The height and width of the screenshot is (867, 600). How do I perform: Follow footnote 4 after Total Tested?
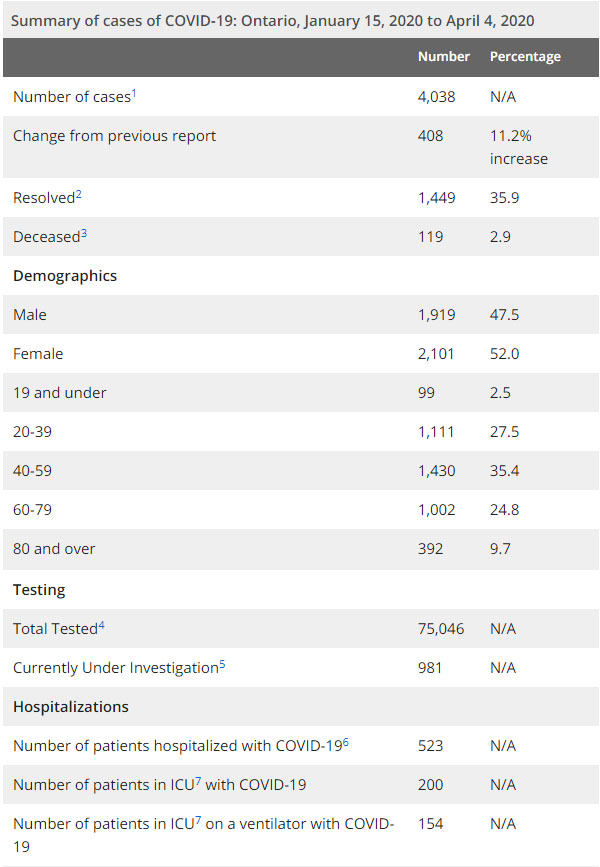coord(101,625)
